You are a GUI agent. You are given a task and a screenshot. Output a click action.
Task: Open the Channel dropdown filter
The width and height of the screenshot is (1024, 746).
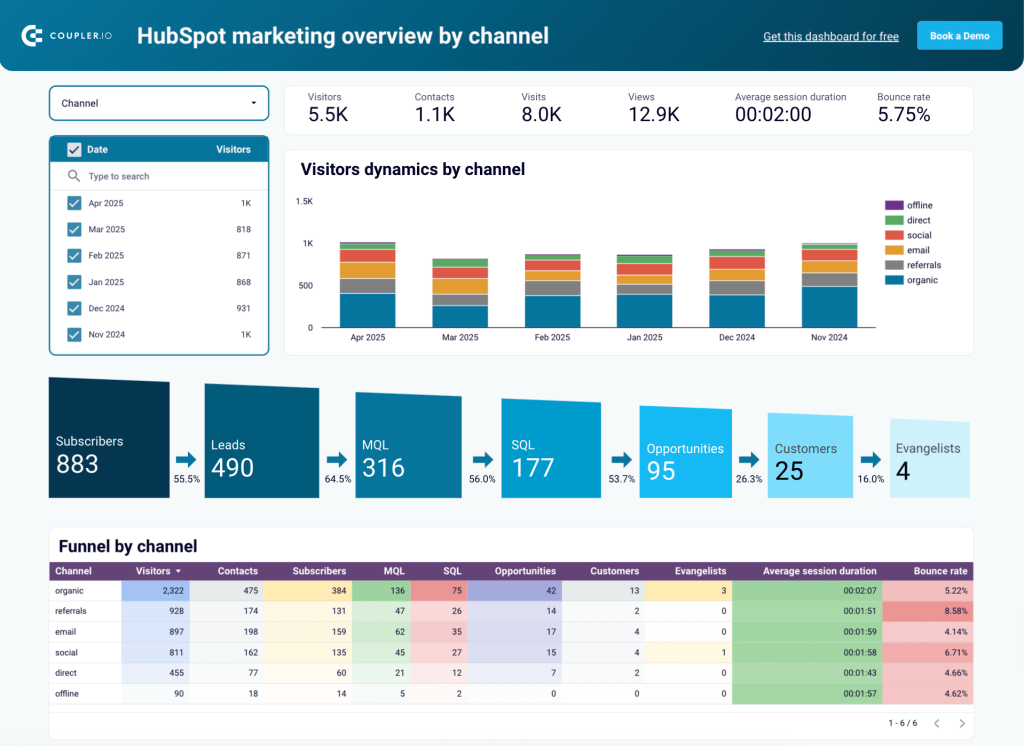coord(159,103)
